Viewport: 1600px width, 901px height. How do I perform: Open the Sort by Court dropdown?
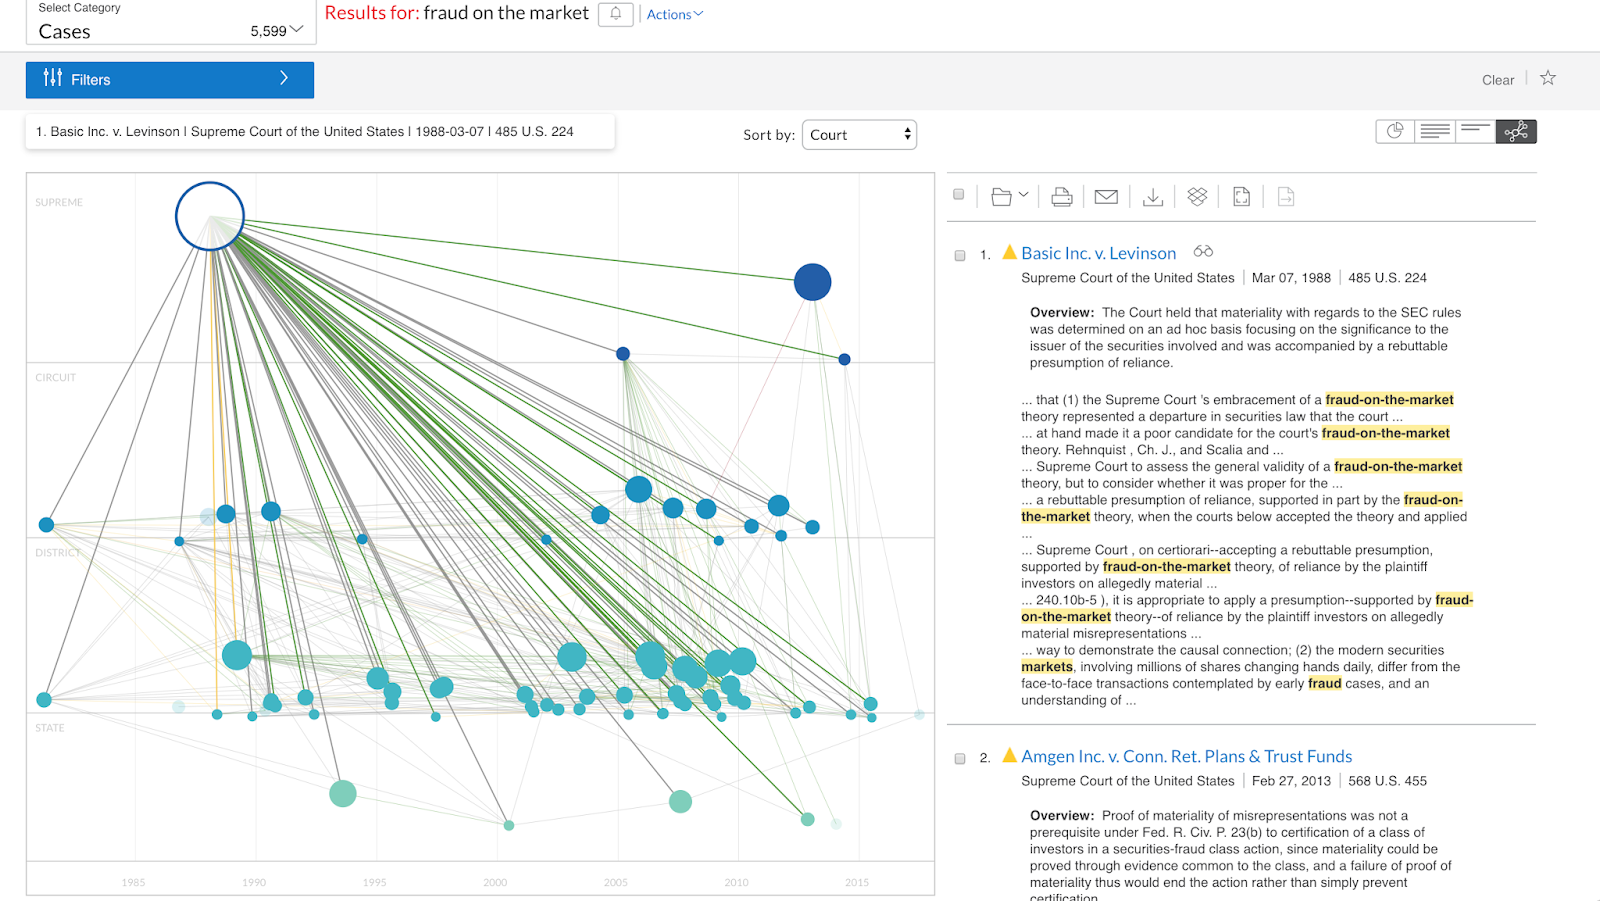pos(858,133)
